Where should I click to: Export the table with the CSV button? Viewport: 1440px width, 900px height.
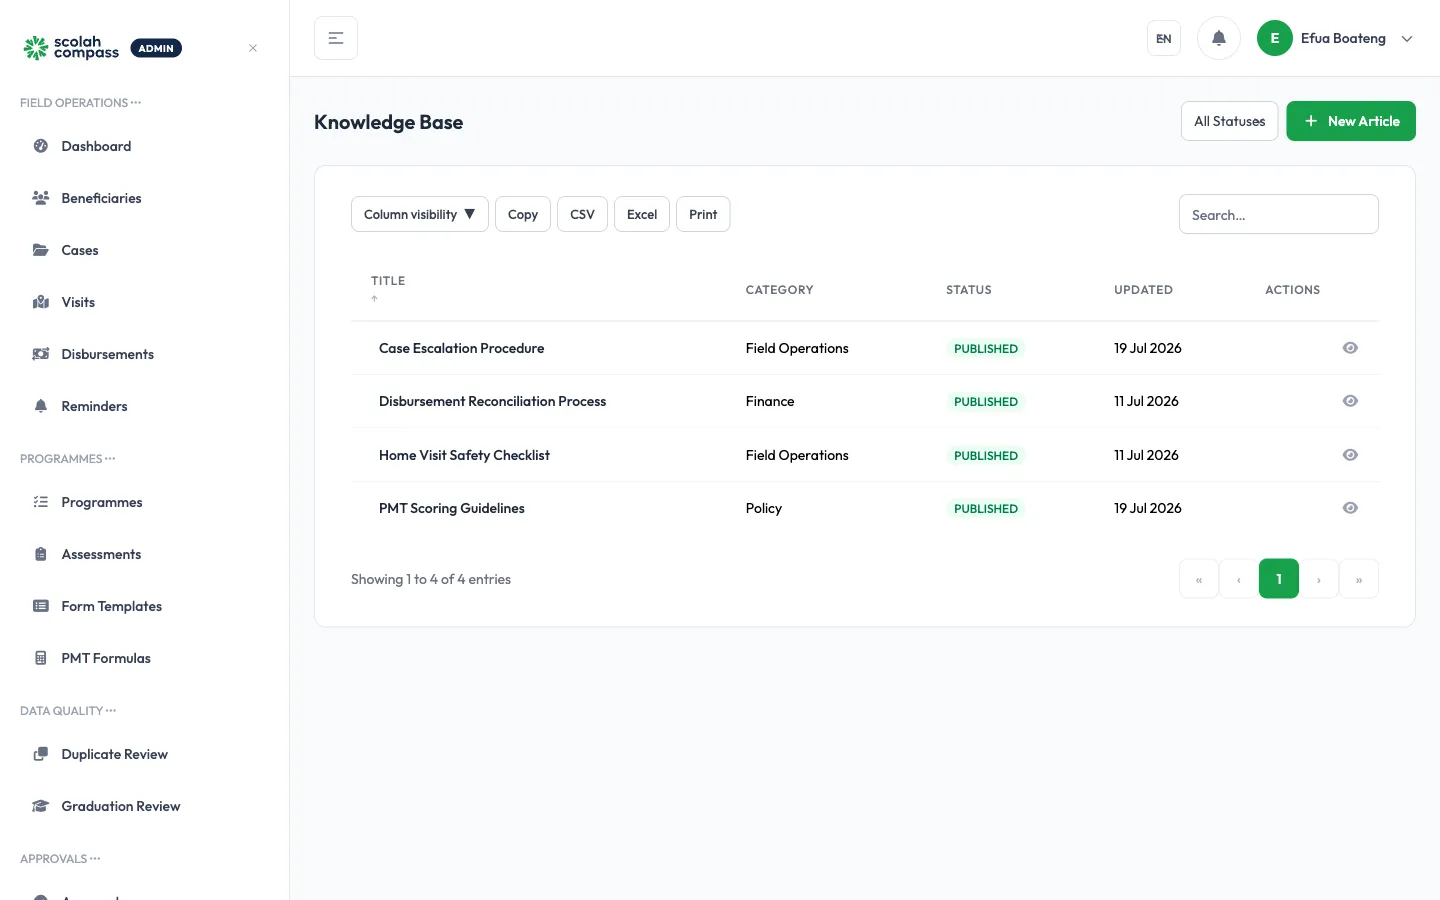pyautogui.click(x=582, y=214)
